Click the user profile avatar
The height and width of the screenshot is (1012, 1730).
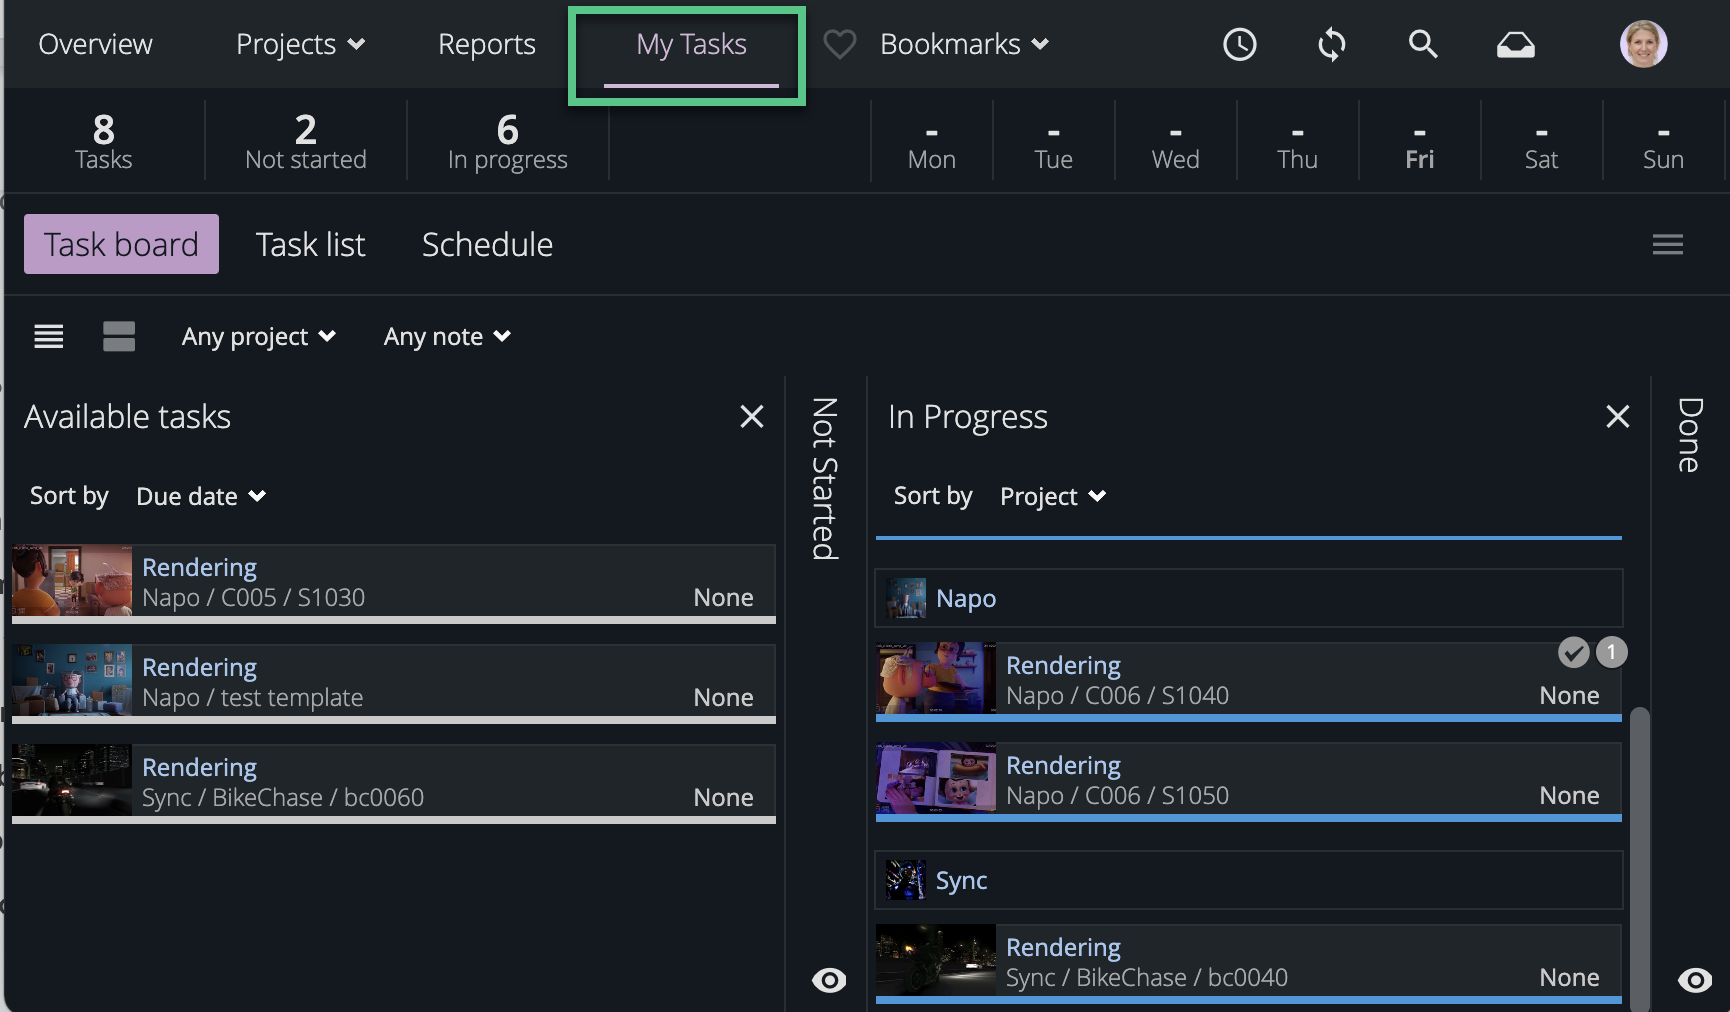(x=1643, y=44)
